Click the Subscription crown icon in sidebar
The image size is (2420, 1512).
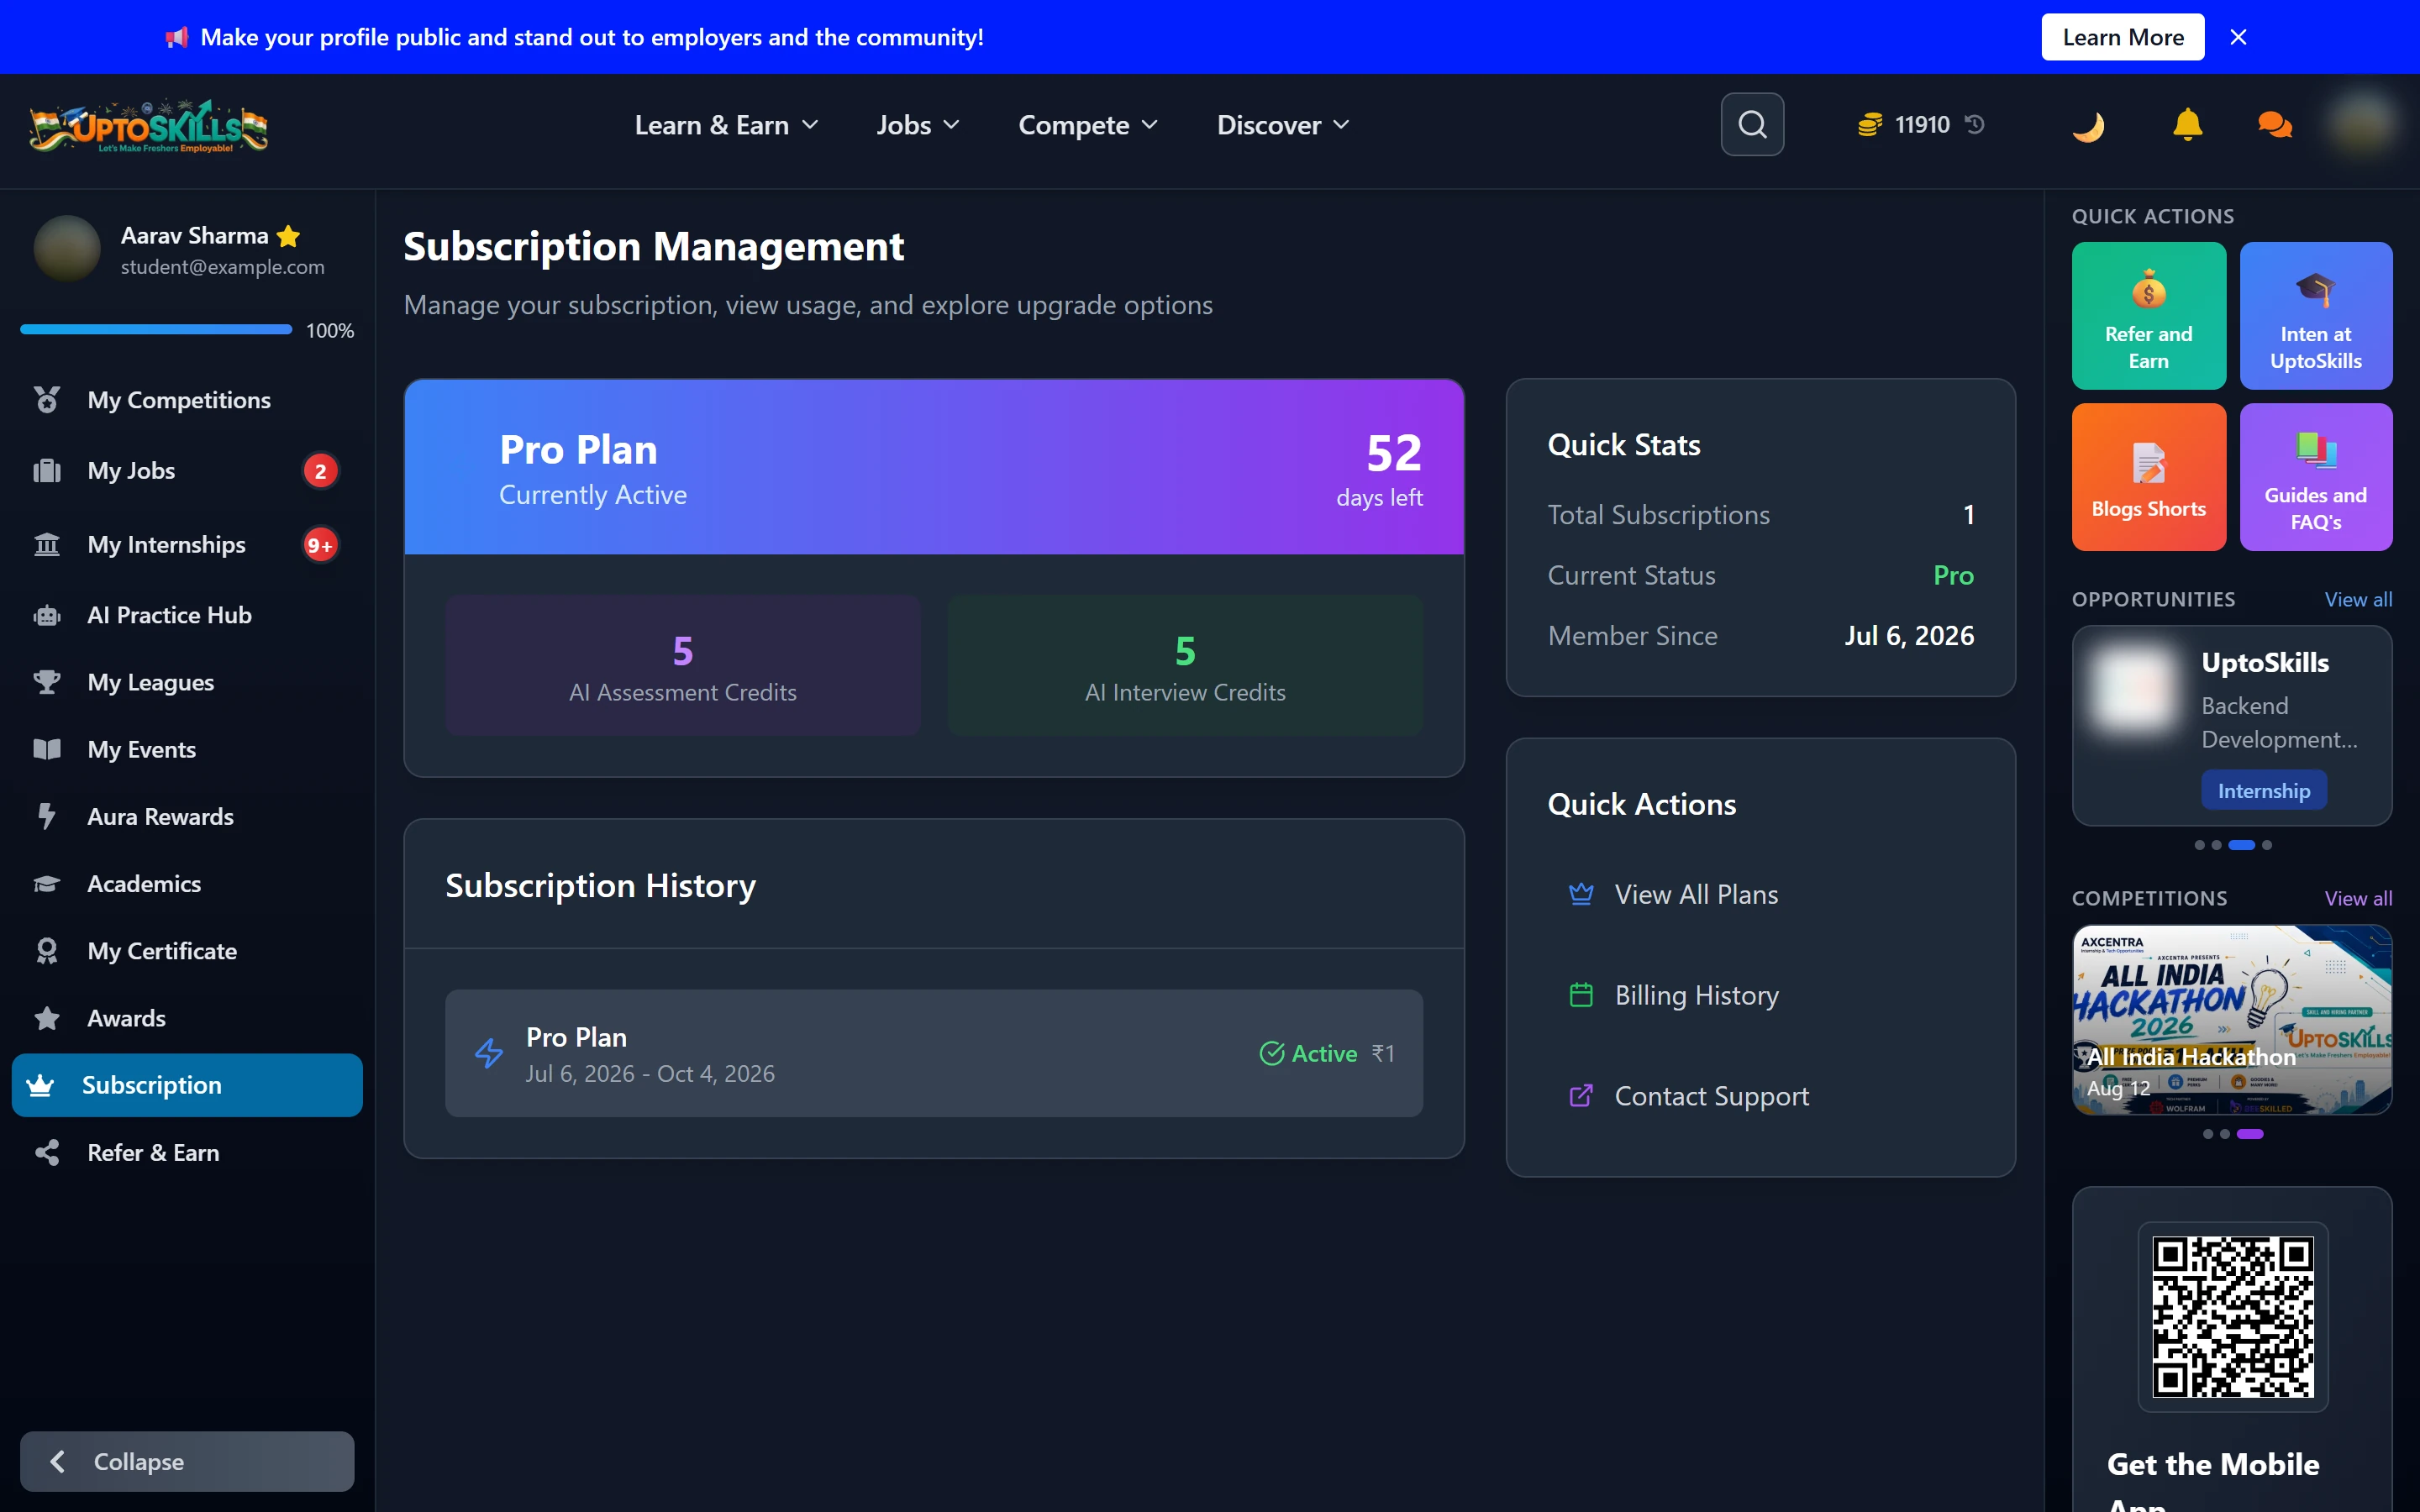point(40,1085)
